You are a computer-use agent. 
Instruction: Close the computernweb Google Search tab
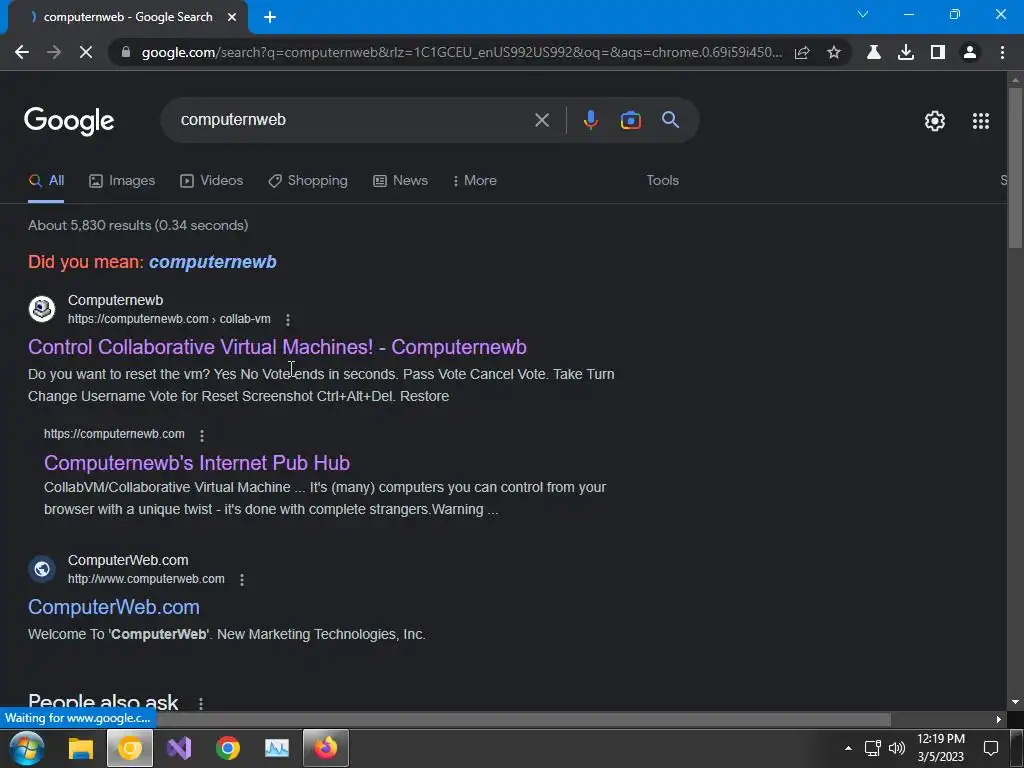[232, 18]
